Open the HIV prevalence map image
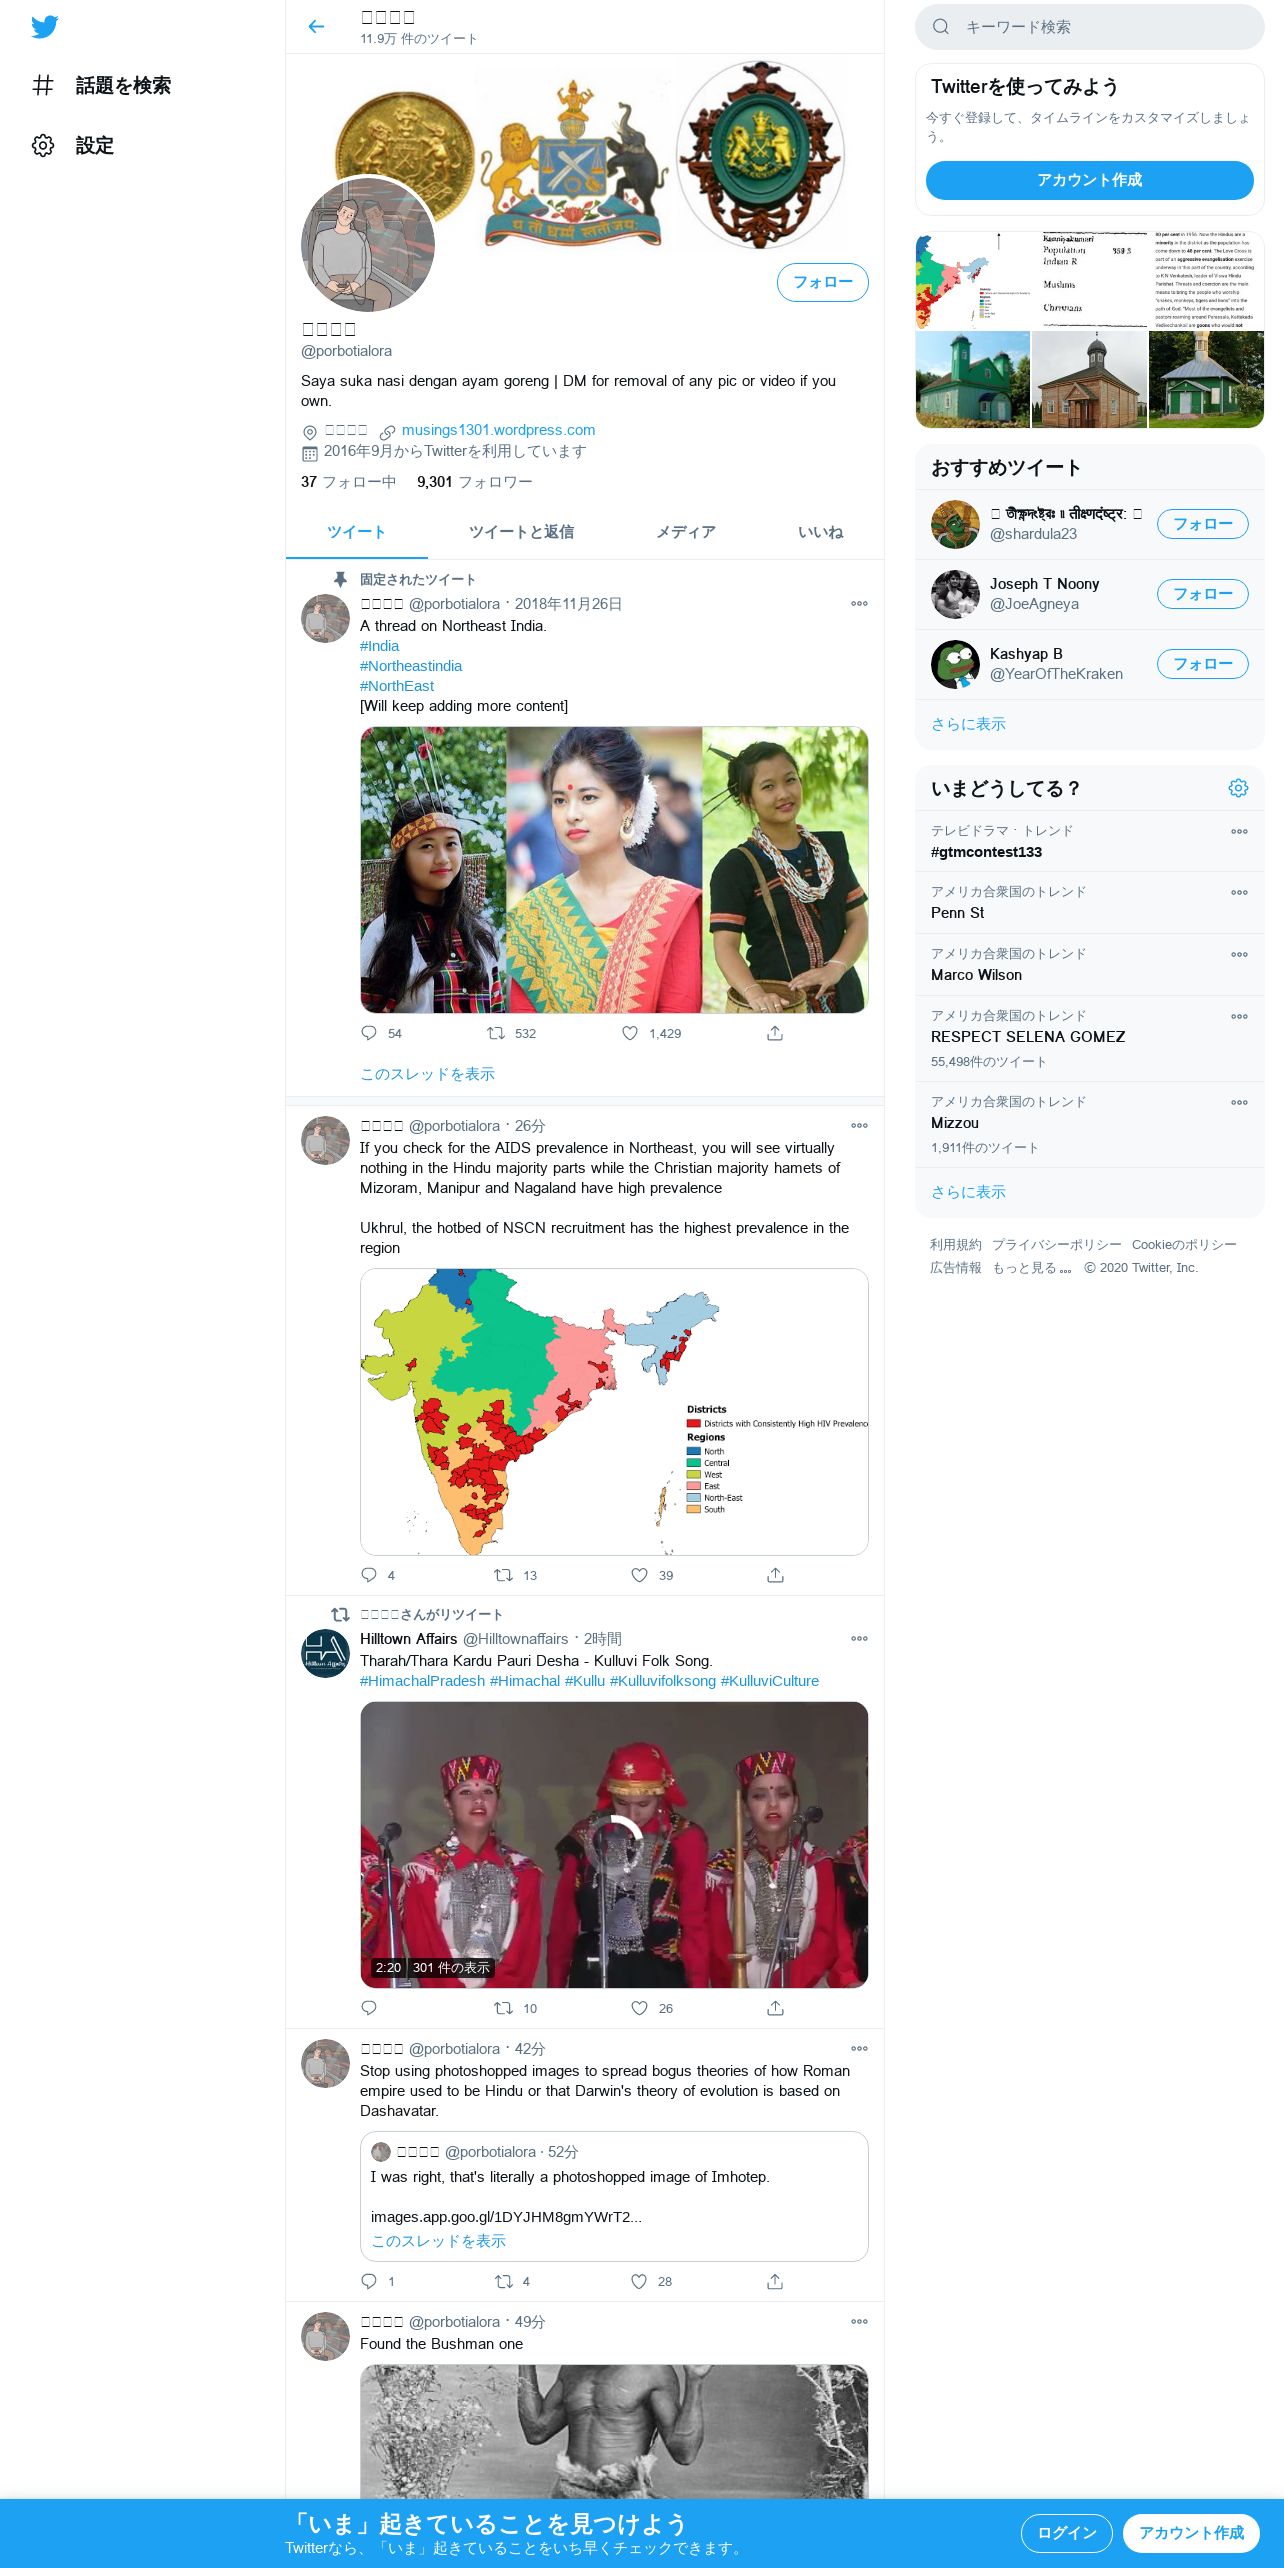The width and height of the screenshot is (1284, 2568). point(614,1412)
